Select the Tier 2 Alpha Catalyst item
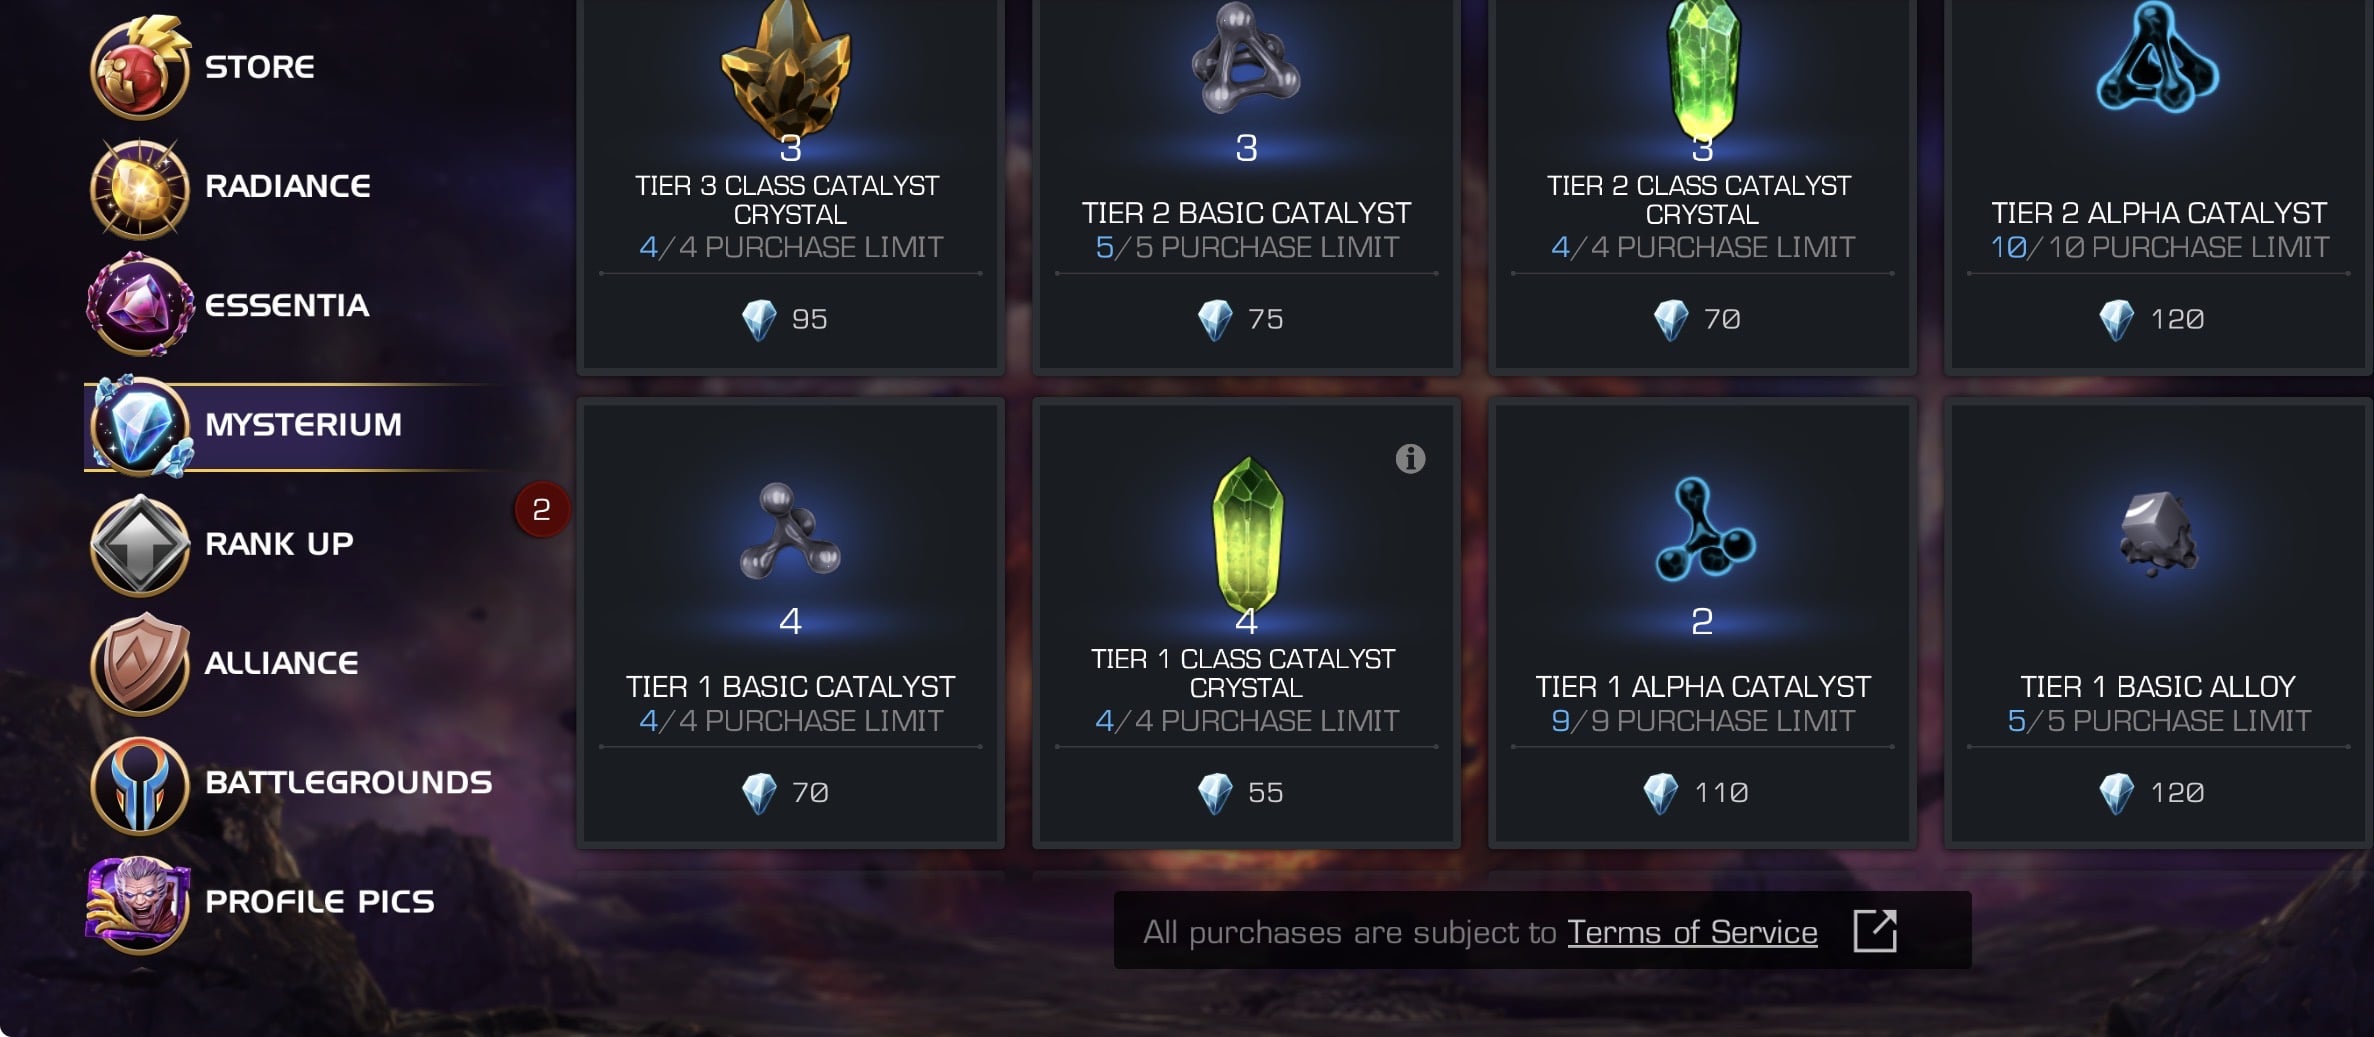The image size is (2374, 1037). [x=2158, y=185]
